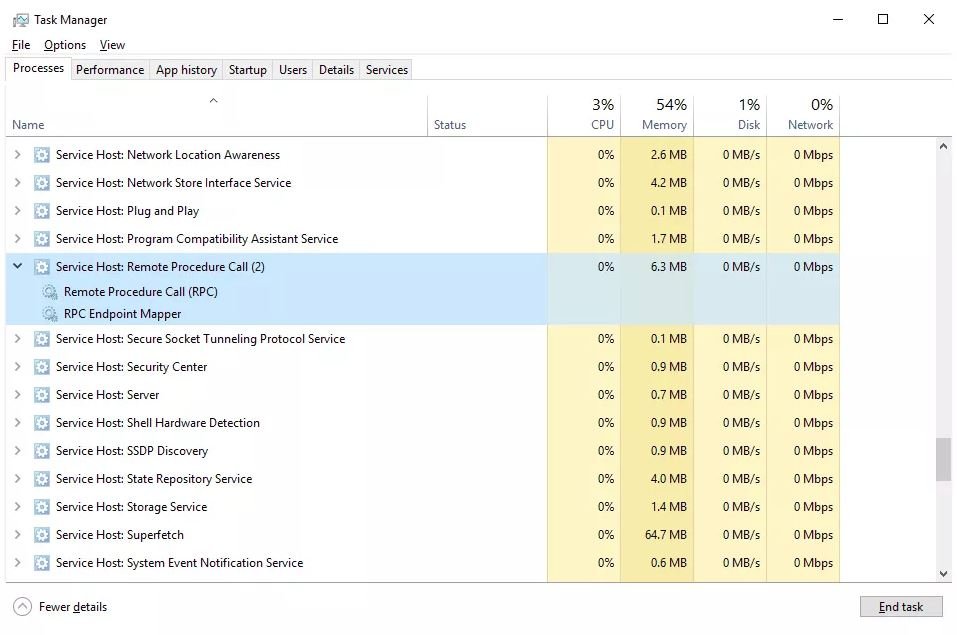This screenshot has width=957, height=635.
Task: Click the vertical scrollbar thumb
Action: pyautogui.click(x=943, y=459)
